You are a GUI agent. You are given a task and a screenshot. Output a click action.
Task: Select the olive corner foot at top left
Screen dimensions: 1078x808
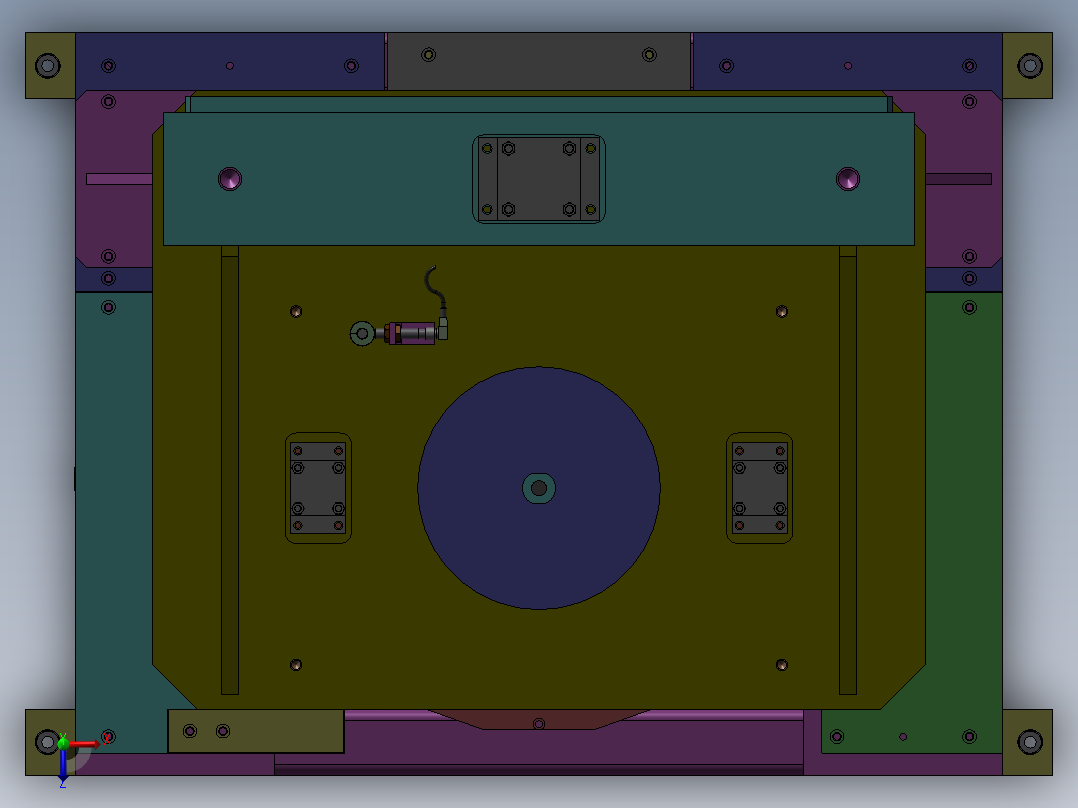point(50,66)
